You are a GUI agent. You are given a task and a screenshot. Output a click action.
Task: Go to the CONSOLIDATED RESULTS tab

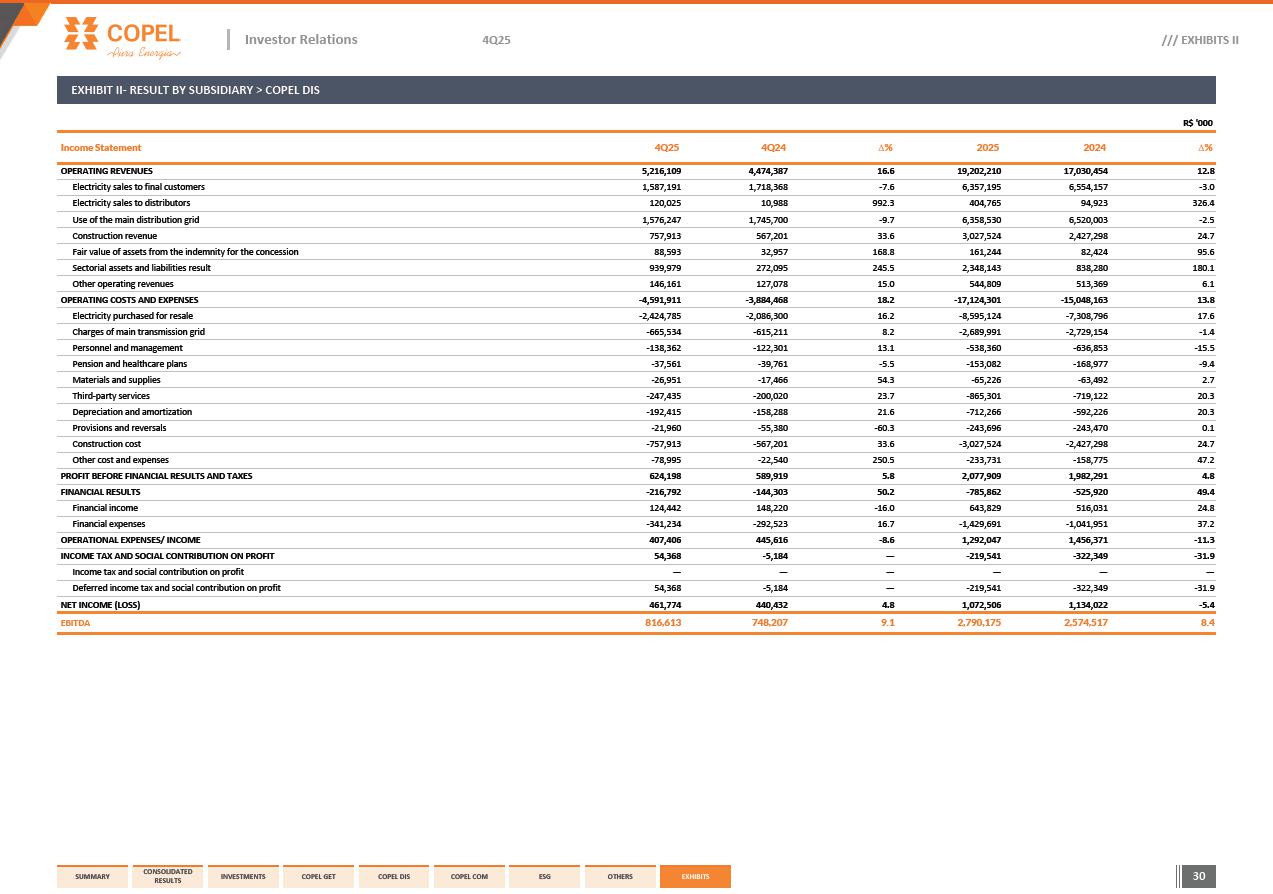click(168, 876)
